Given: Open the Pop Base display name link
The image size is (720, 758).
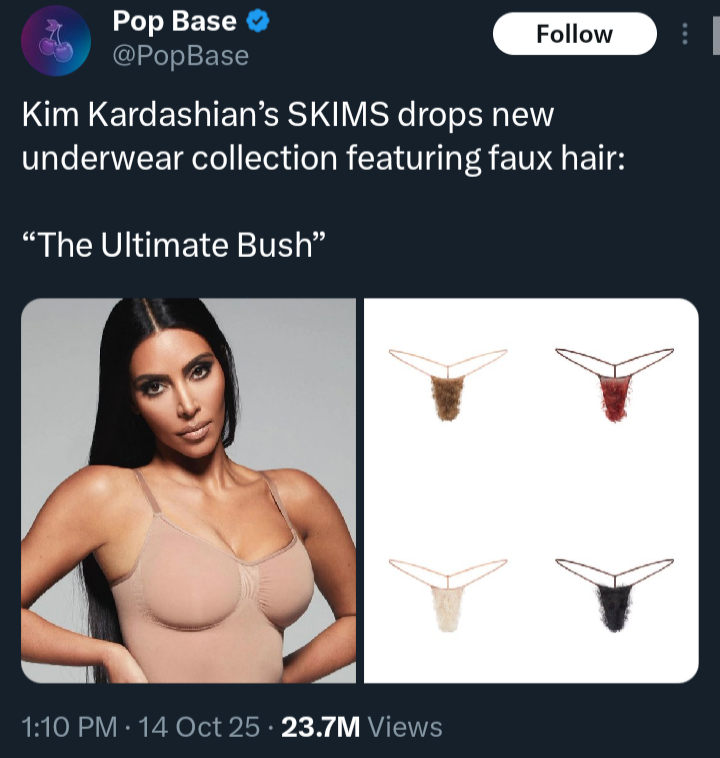Looking at the screenshot, I should [x=175, y=22].
